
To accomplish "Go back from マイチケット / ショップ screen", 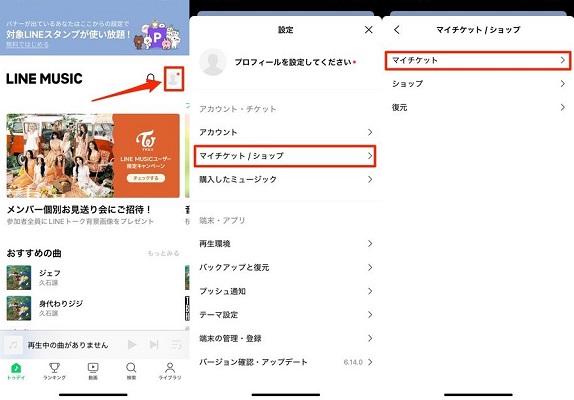I will click(397, 30).
